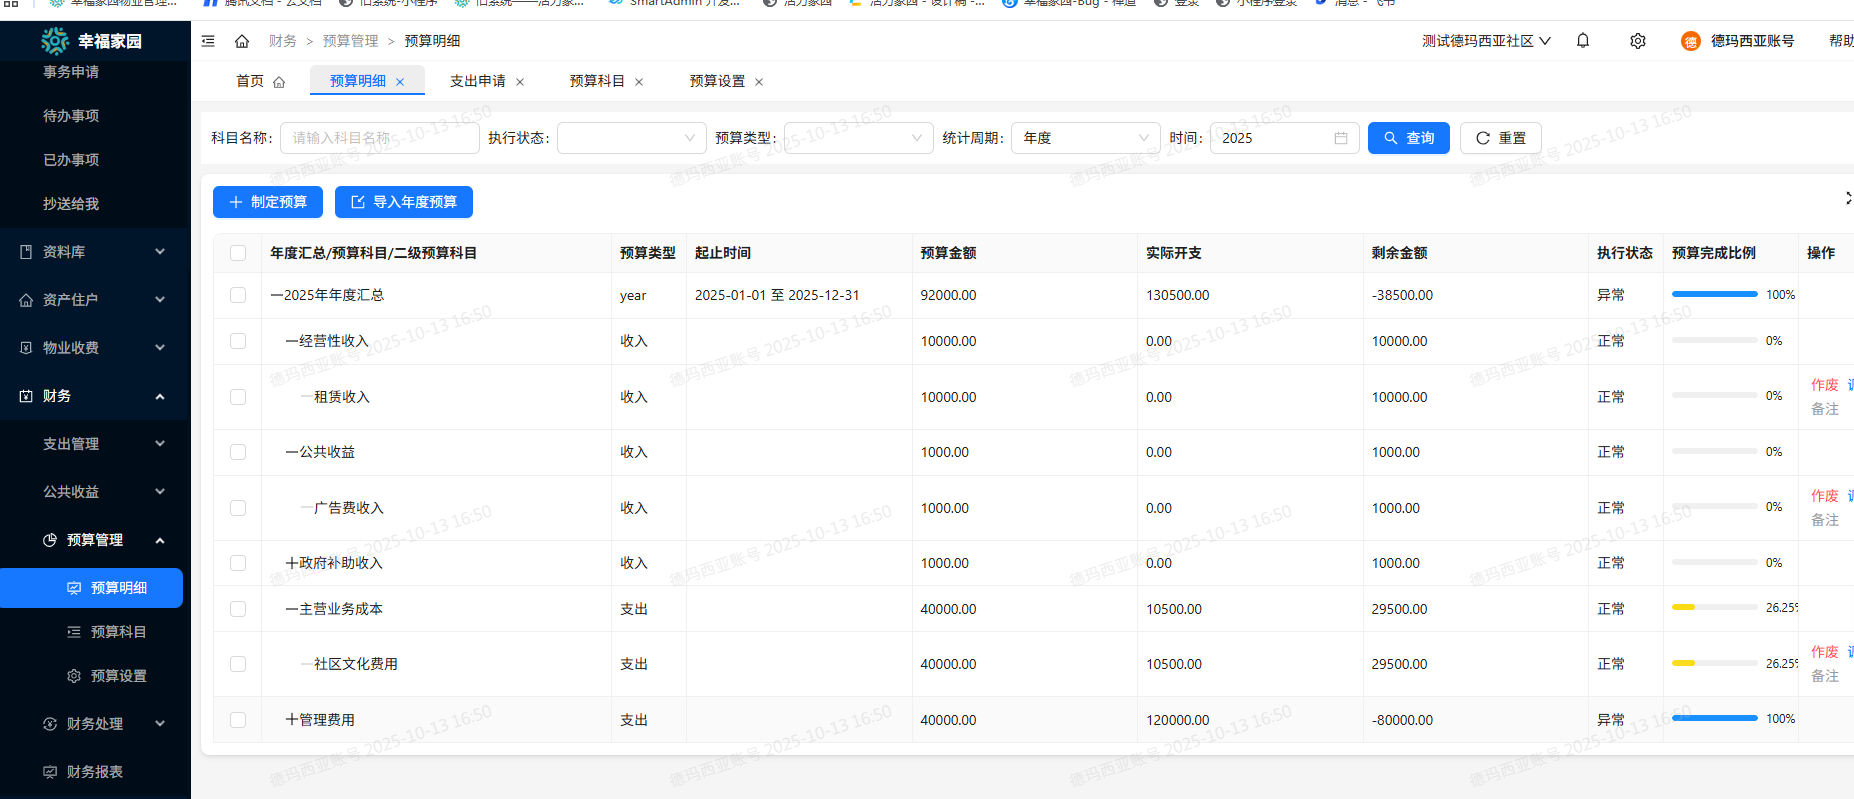Click the 物业收费 sidebar icon
The image size is (1854, 799).
pos(26,348)
